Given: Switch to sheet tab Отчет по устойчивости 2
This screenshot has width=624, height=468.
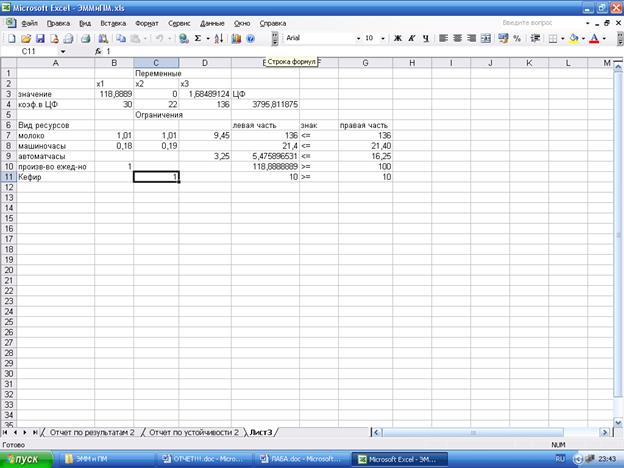Looking at the screenshot, I should pyautogui.click(x=194, y=432).
